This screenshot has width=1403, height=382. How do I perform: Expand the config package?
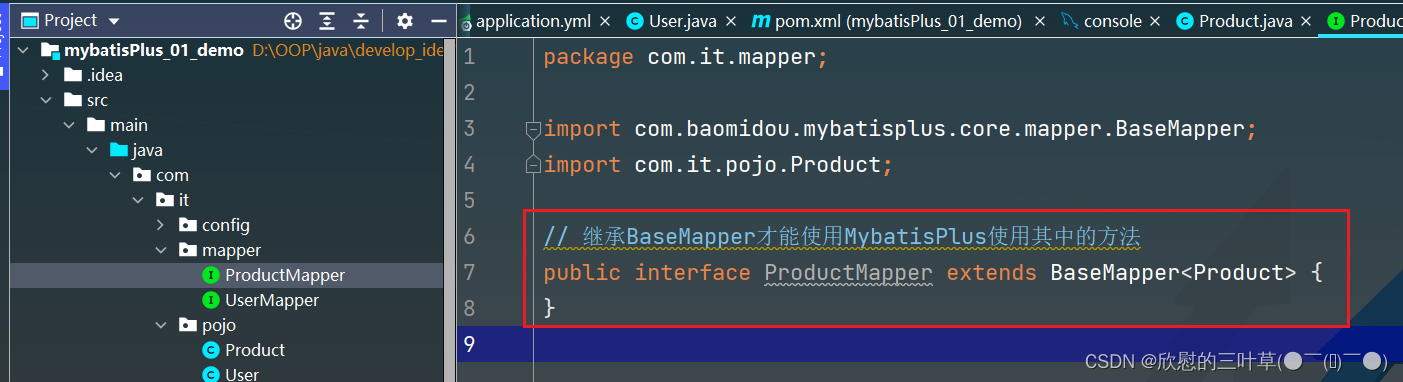click(160, 225)
